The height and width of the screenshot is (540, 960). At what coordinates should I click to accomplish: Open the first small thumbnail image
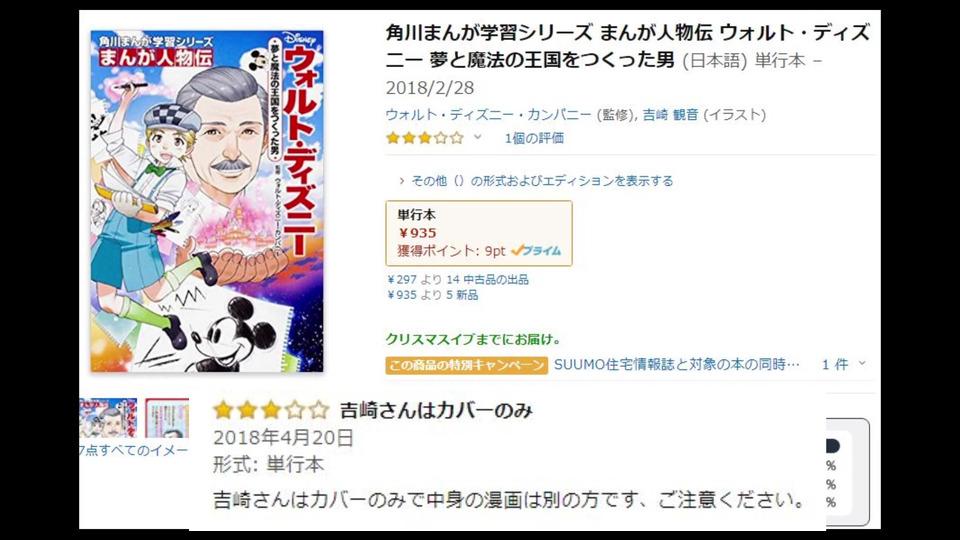(108, 418)
